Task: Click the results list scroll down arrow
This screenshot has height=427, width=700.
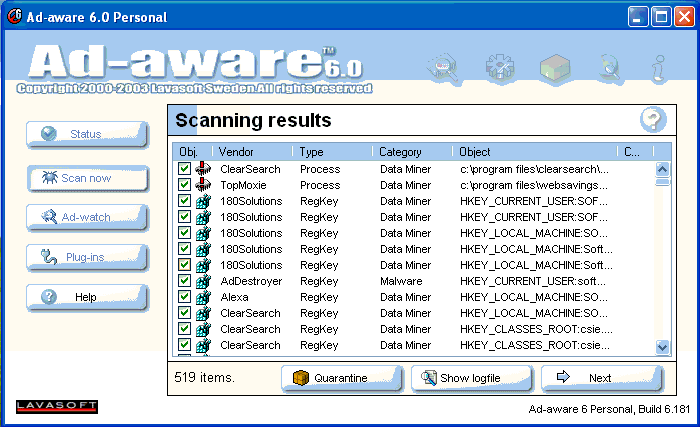Action: (x=662, y=346)
